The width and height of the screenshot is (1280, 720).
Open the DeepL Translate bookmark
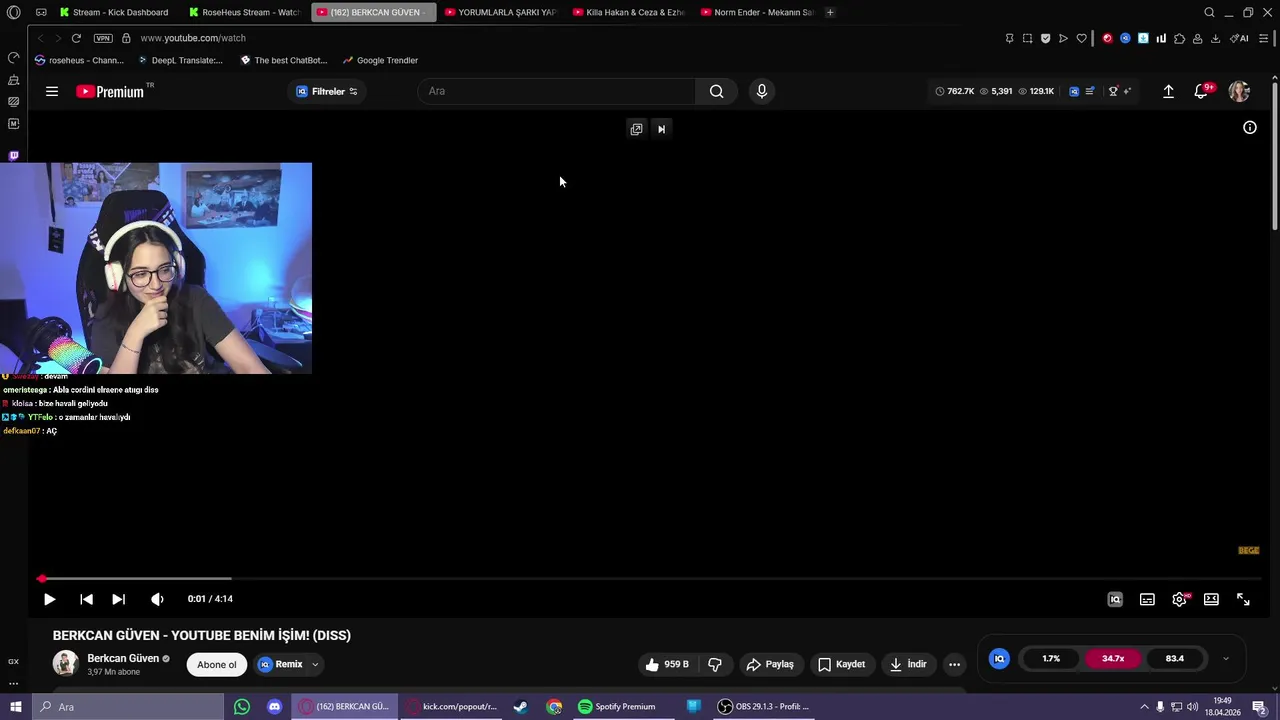click(180, 60)
